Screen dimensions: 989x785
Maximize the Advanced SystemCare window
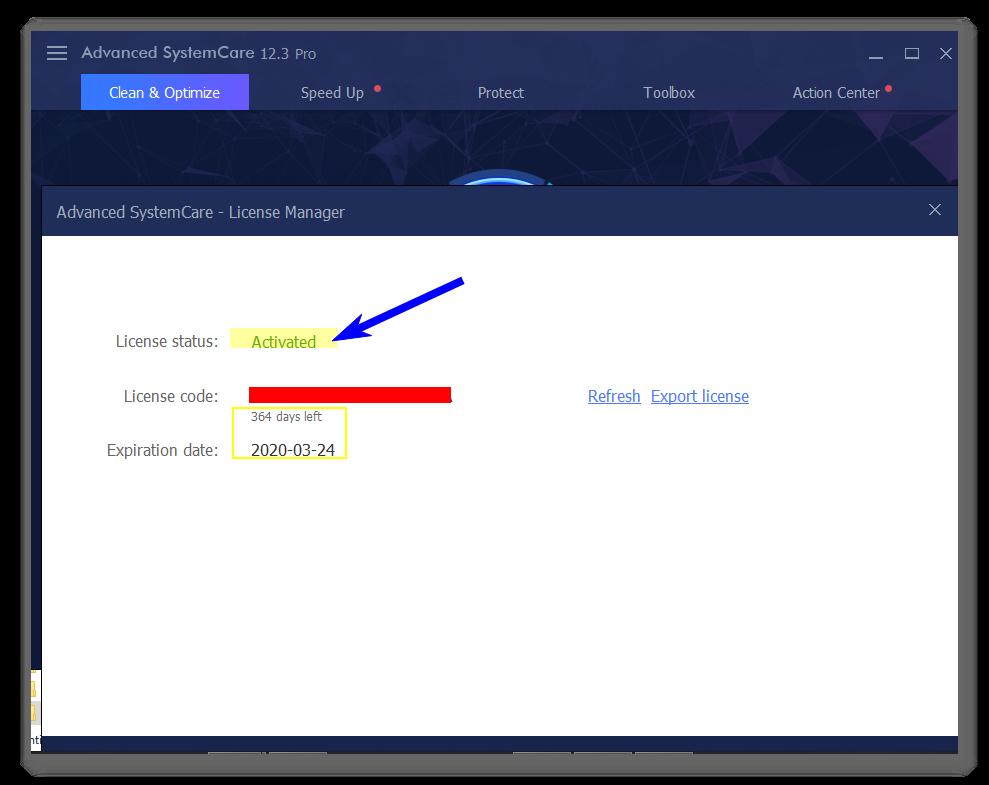[x=911, y=54]
